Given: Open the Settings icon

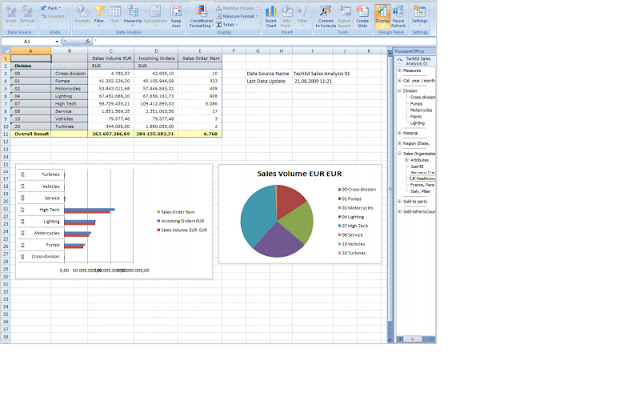Looking at the screenshot, I should click(x=420, y=15).
